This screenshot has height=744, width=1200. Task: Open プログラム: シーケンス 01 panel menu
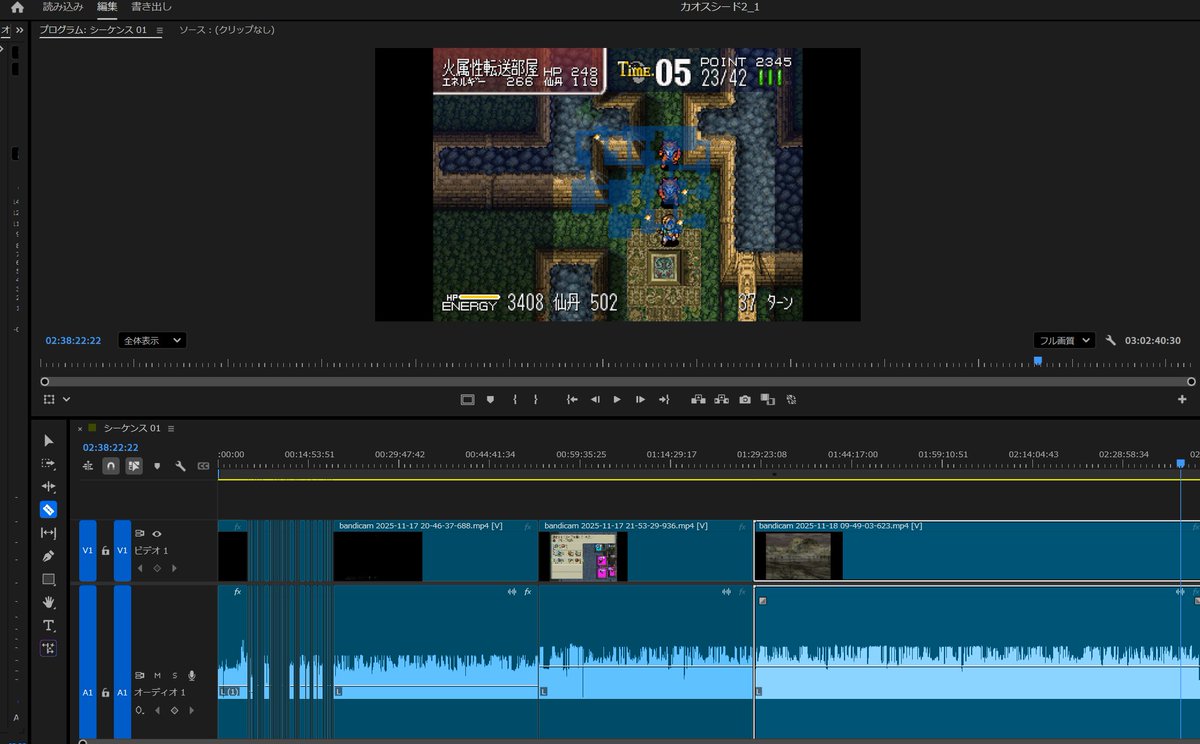coord(159,30)
